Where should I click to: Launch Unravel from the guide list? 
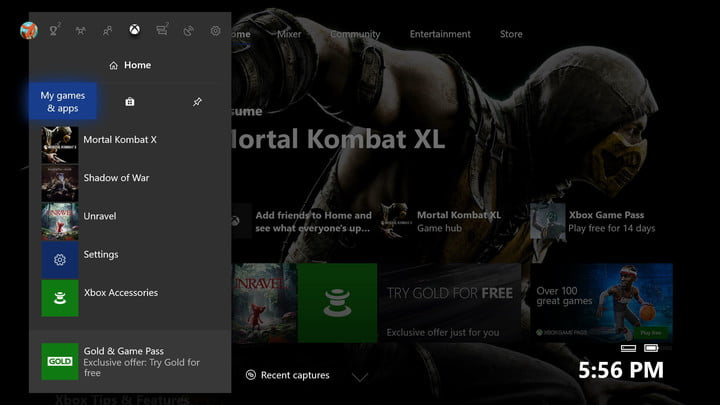point(130,221)
